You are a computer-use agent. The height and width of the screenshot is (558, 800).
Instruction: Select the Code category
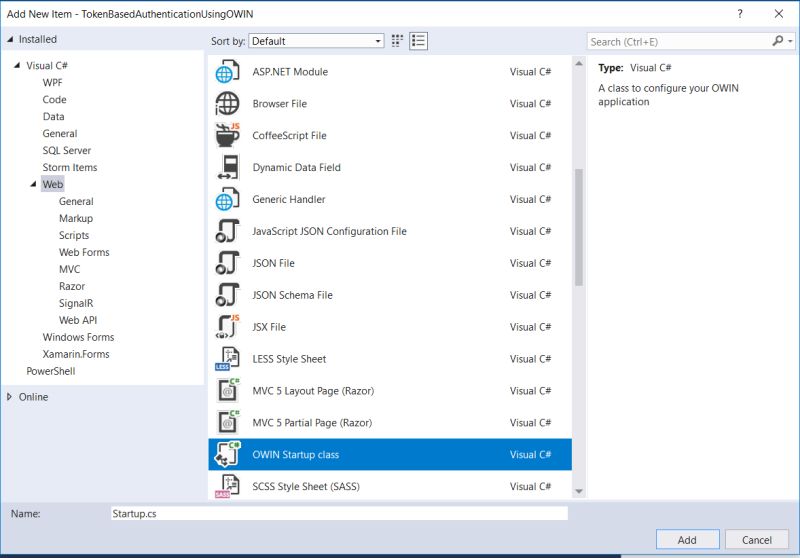click(x=54, y=99)
